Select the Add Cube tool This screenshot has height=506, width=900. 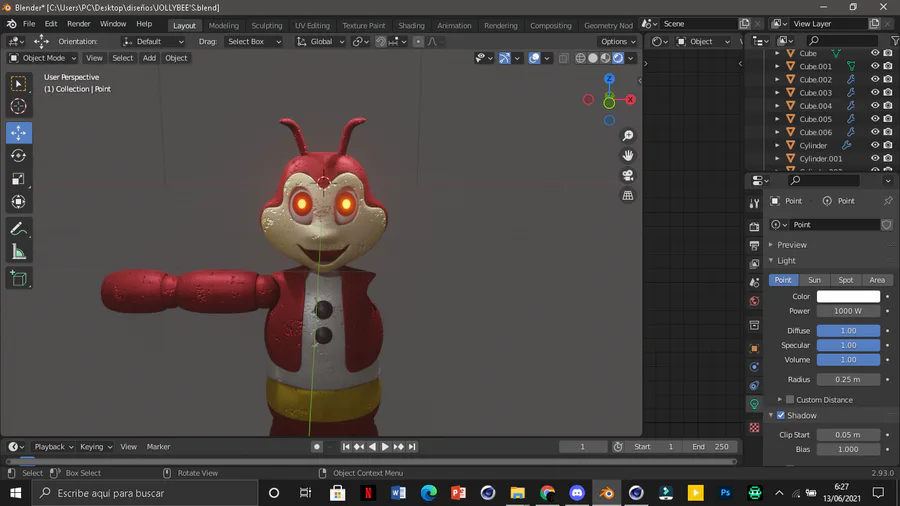pyautogui.click(x=18, y=279)
